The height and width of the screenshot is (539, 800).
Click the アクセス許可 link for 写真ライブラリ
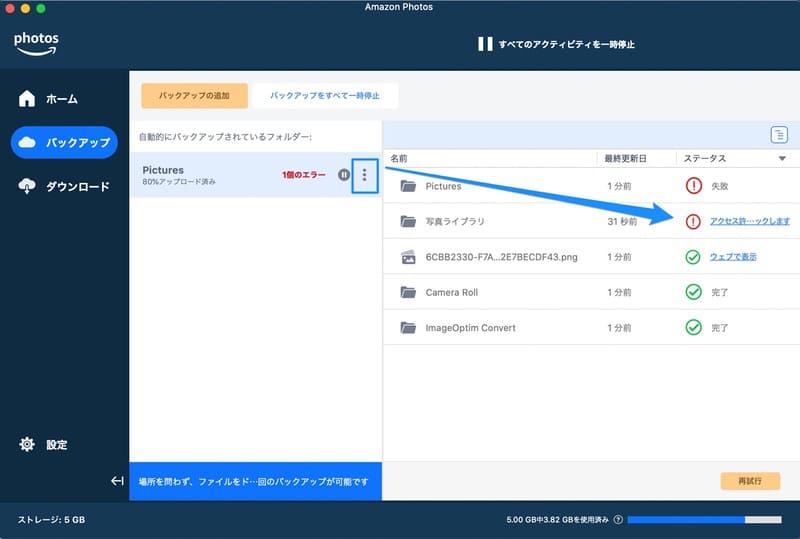(x=749, y=221)
